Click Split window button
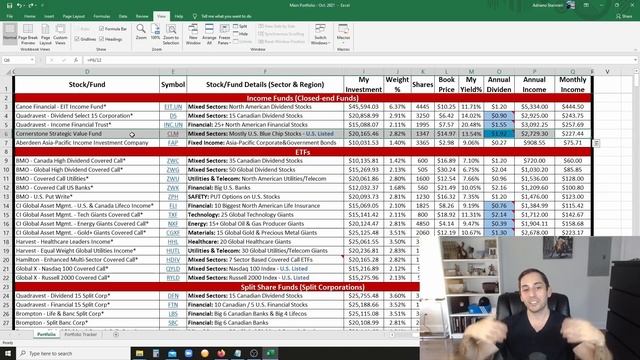The height and width of the screenshot is (360, 640). [240, 26]
